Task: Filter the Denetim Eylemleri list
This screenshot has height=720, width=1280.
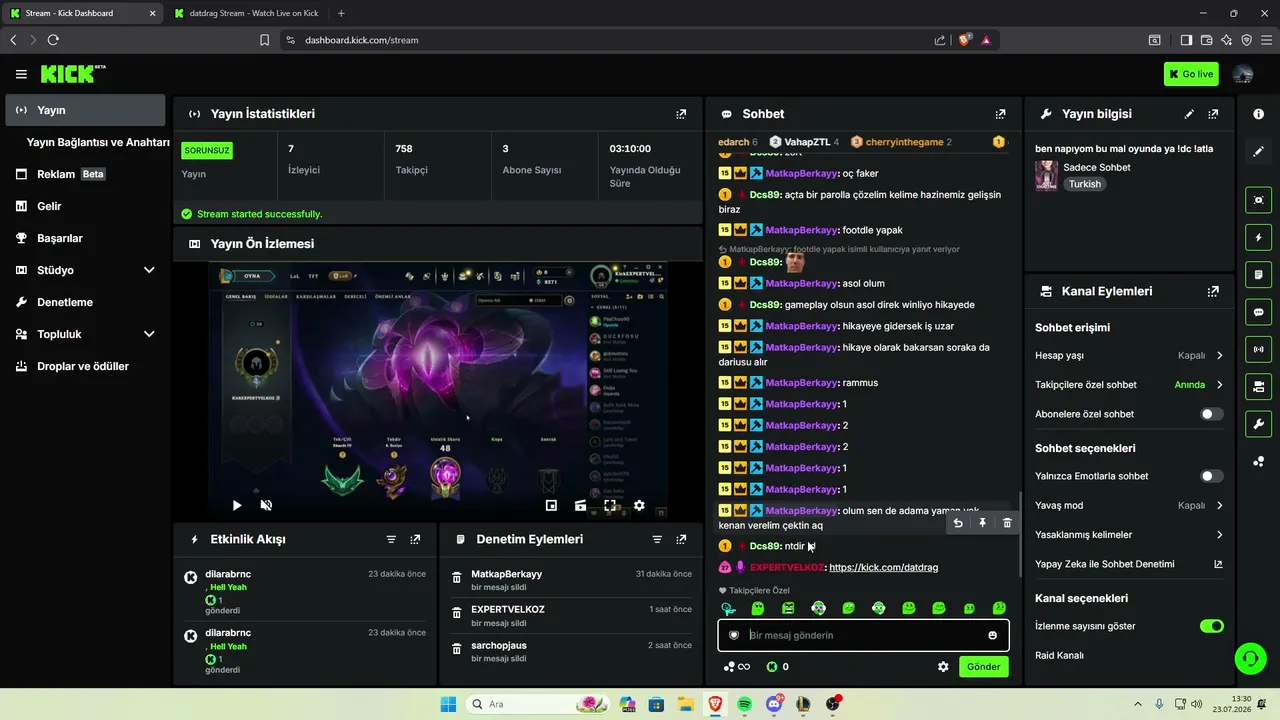Action: [657, 539]
